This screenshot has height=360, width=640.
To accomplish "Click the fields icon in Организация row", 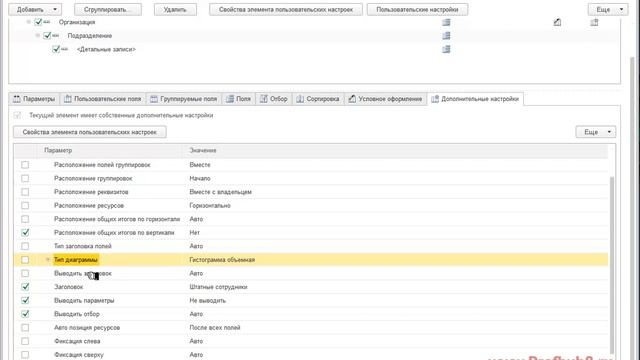I will (446, 22).
